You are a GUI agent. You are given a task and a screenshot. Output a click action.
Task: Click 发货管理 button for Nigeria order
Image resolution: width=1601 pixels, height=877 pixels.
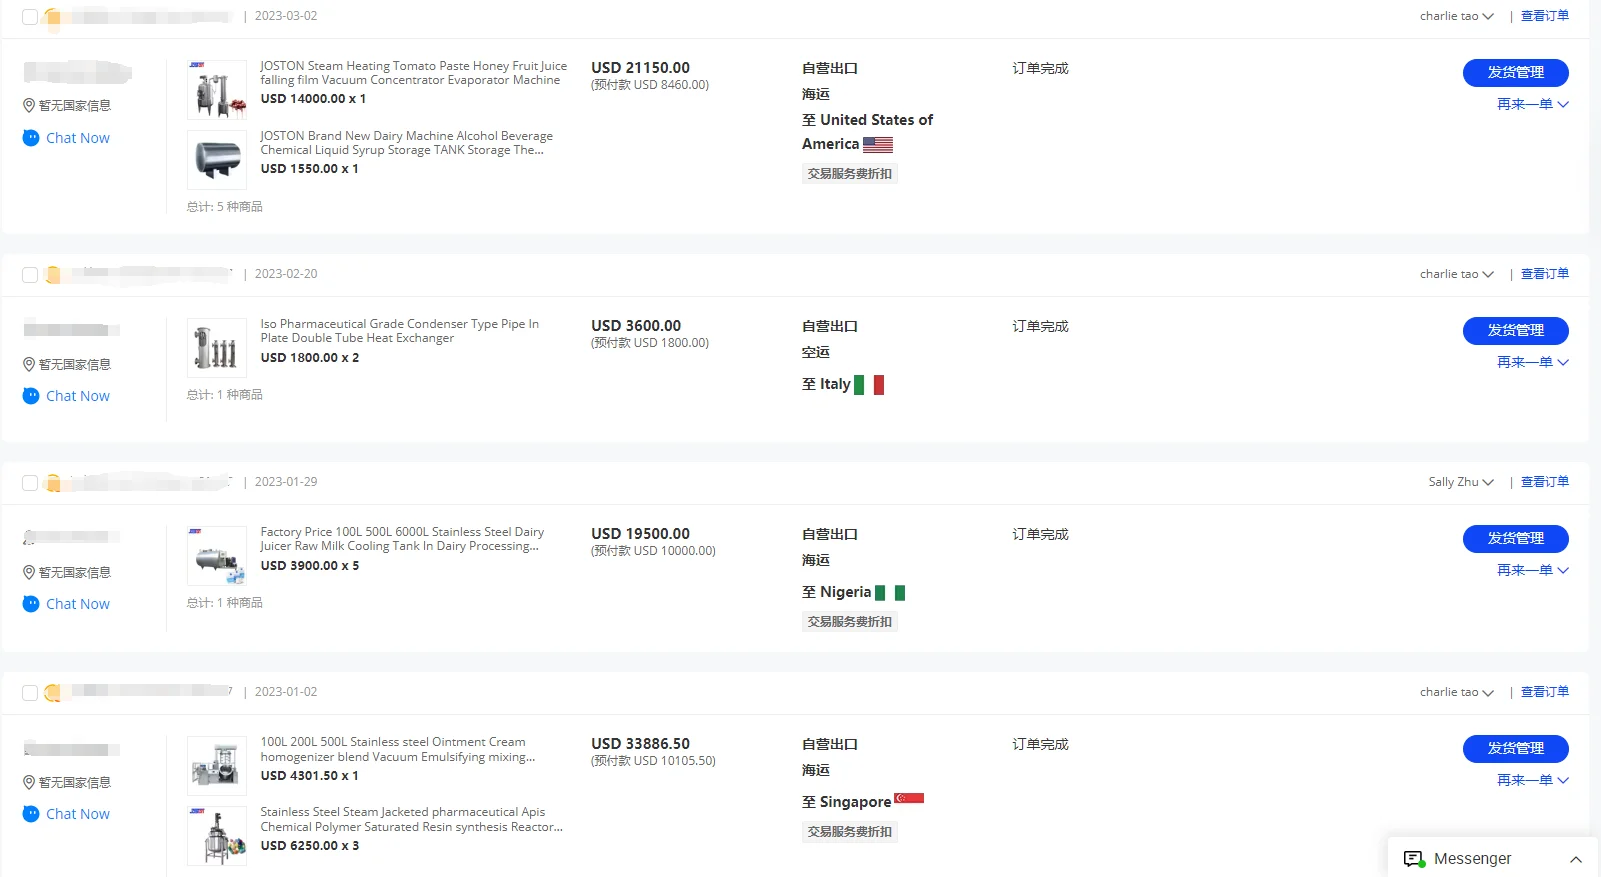pos(1515,539)
